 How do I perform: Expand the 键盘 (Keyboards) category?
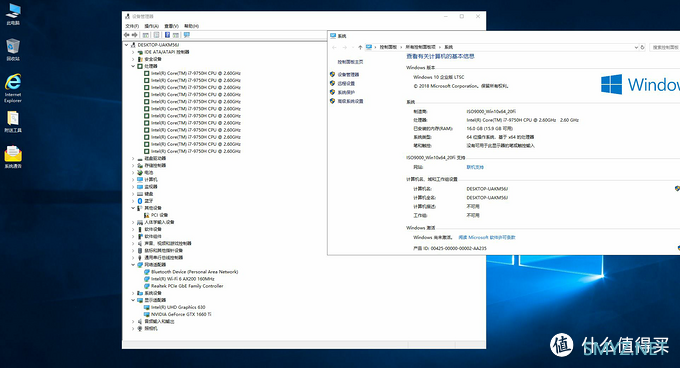coord(133,194)
